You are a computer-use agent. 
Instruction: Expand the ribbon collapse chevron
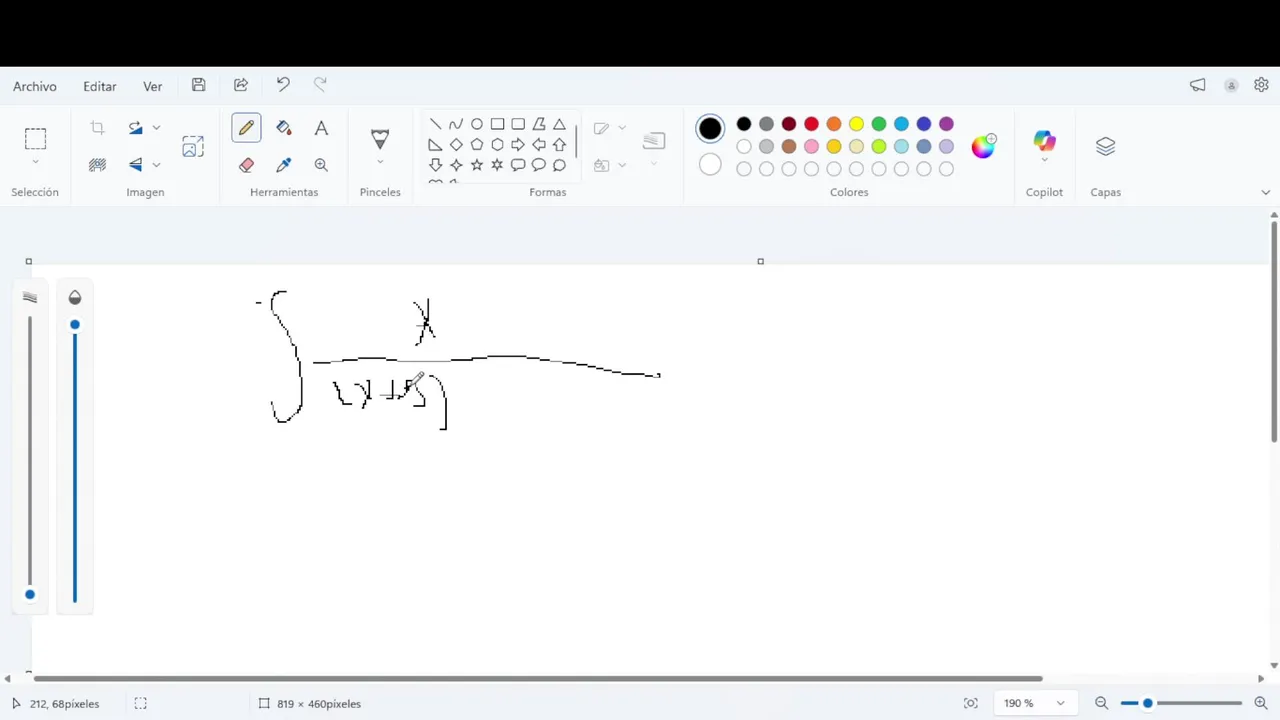click(1265, 192)
